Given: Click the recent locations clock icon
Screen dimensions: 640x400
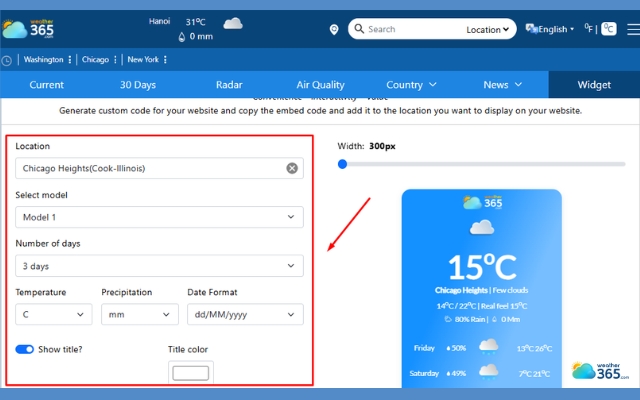Looking at the screenshot, I should tap(7, 60).
